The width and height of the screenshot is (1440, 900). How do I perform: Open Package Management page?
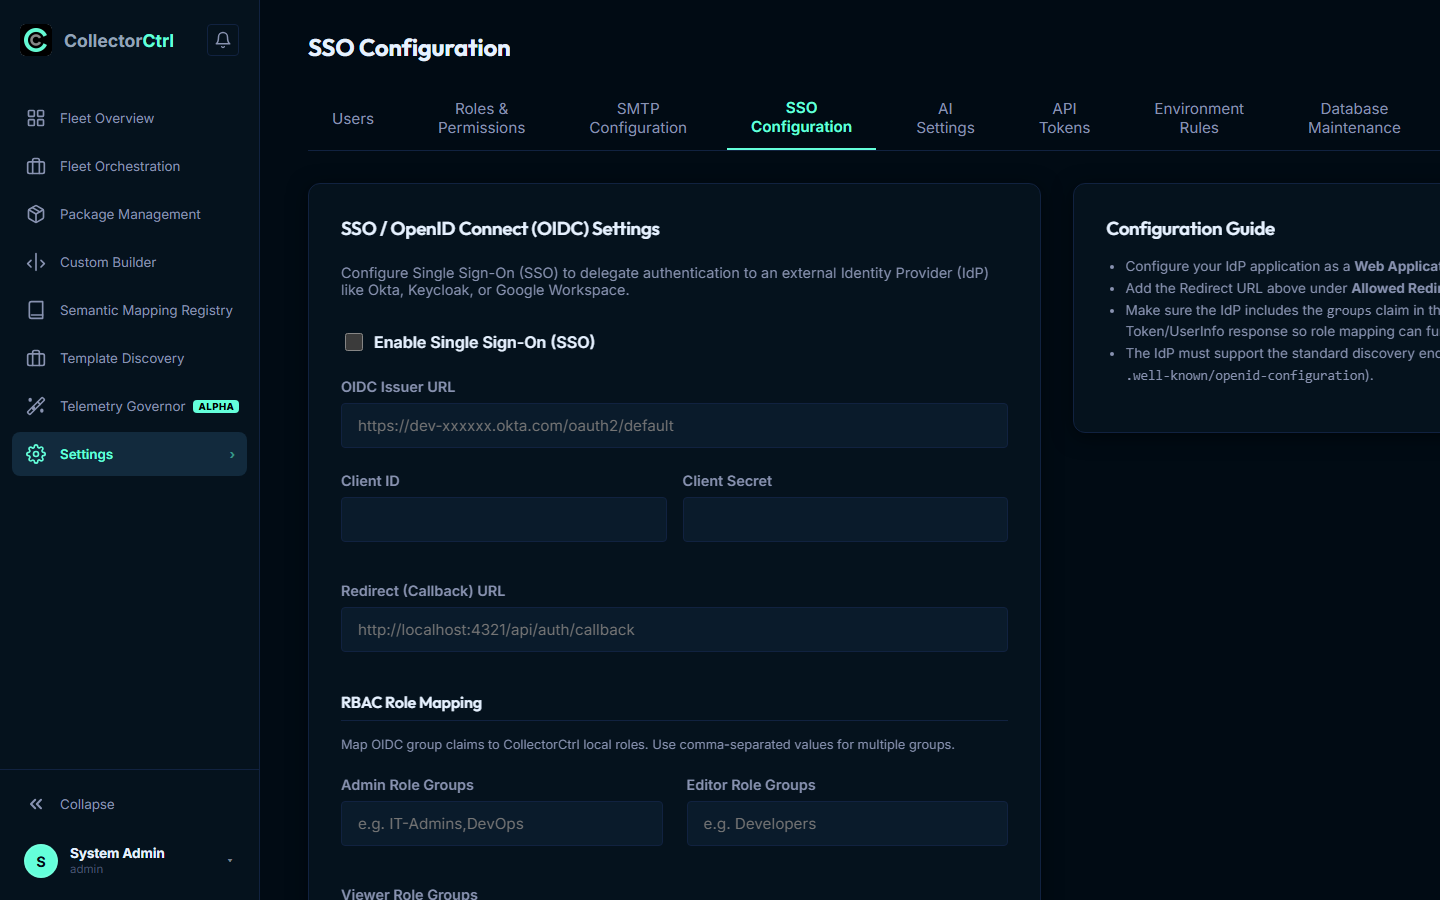pos(129,214)
